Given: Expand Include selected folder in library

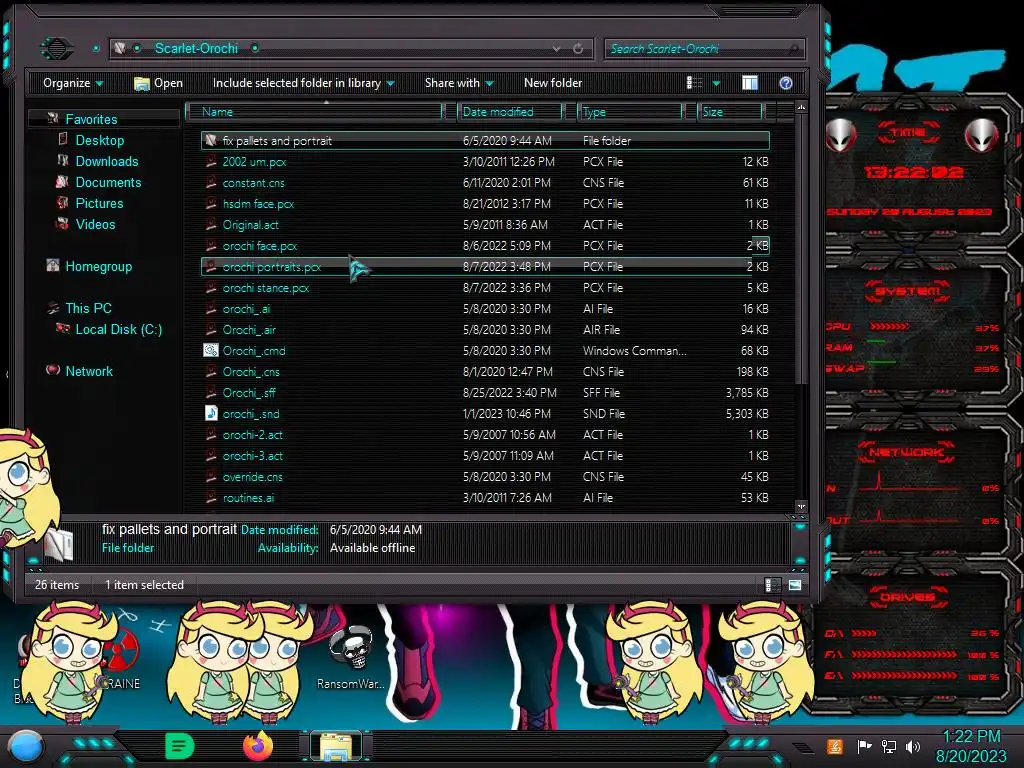Looking at the screenshot, I should pyautogui.click(x=304, y=83).
